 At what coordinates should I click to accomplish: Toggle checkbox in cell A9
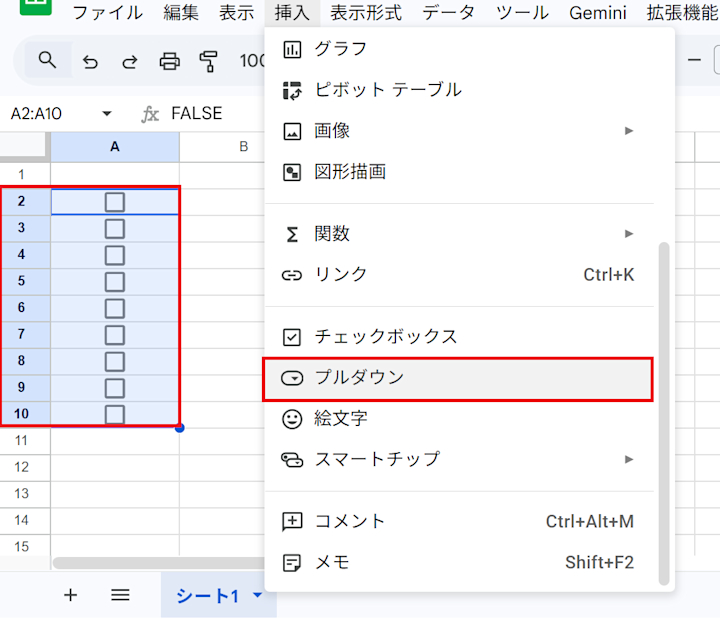tap(115, 388)
